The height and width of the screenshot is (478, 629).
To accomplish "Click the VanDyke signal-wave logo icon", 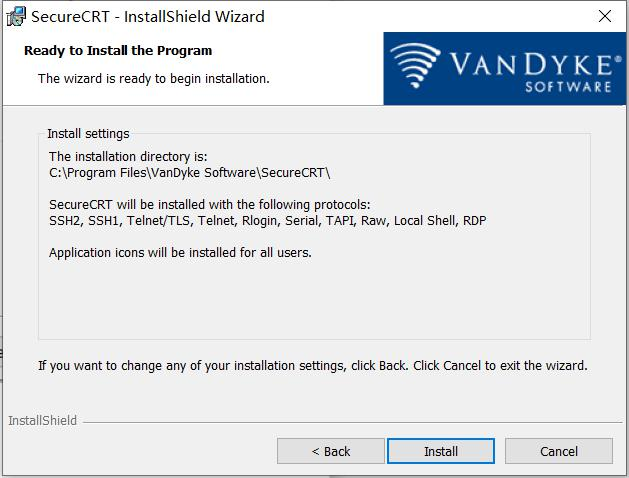I will pyautogui.click(x=420, y=66).
